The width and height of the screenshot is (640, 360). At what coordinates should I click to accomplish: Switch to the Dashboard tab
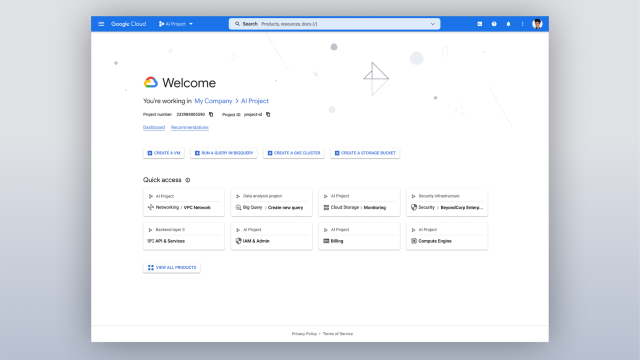(x=154, y=127)
